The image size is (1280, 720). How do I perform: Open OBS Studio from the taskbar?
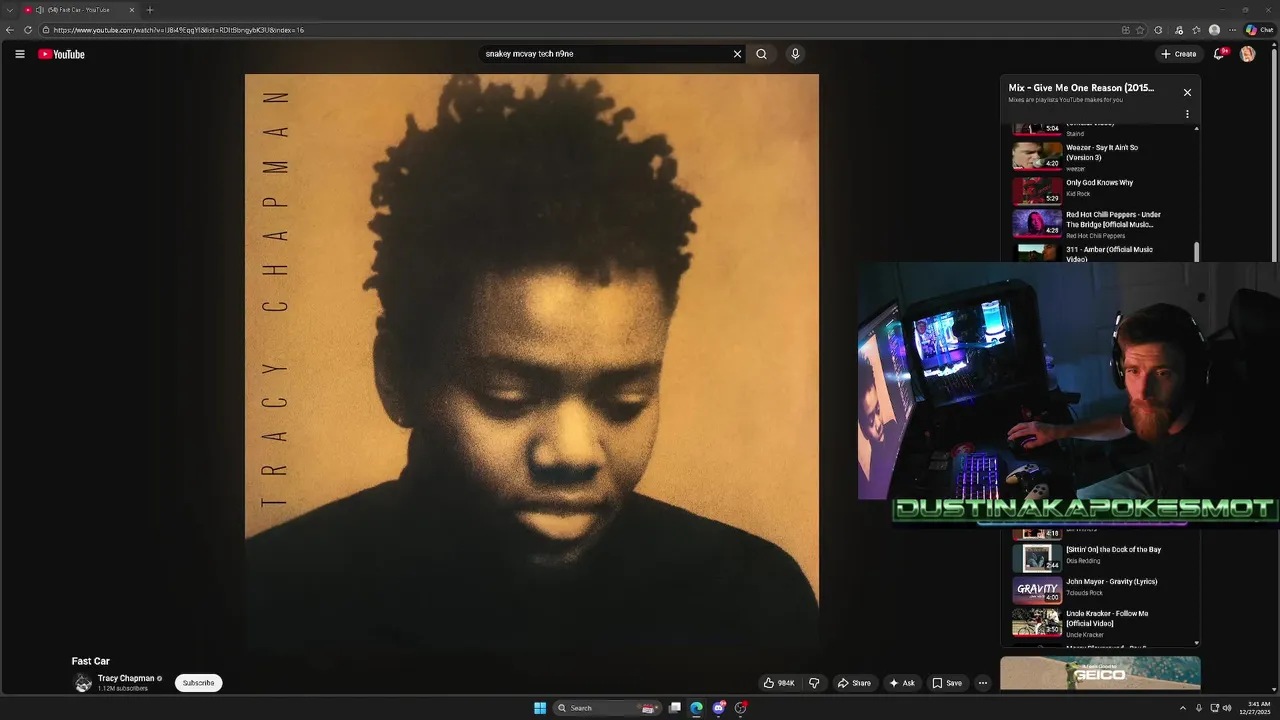point(741,708)
